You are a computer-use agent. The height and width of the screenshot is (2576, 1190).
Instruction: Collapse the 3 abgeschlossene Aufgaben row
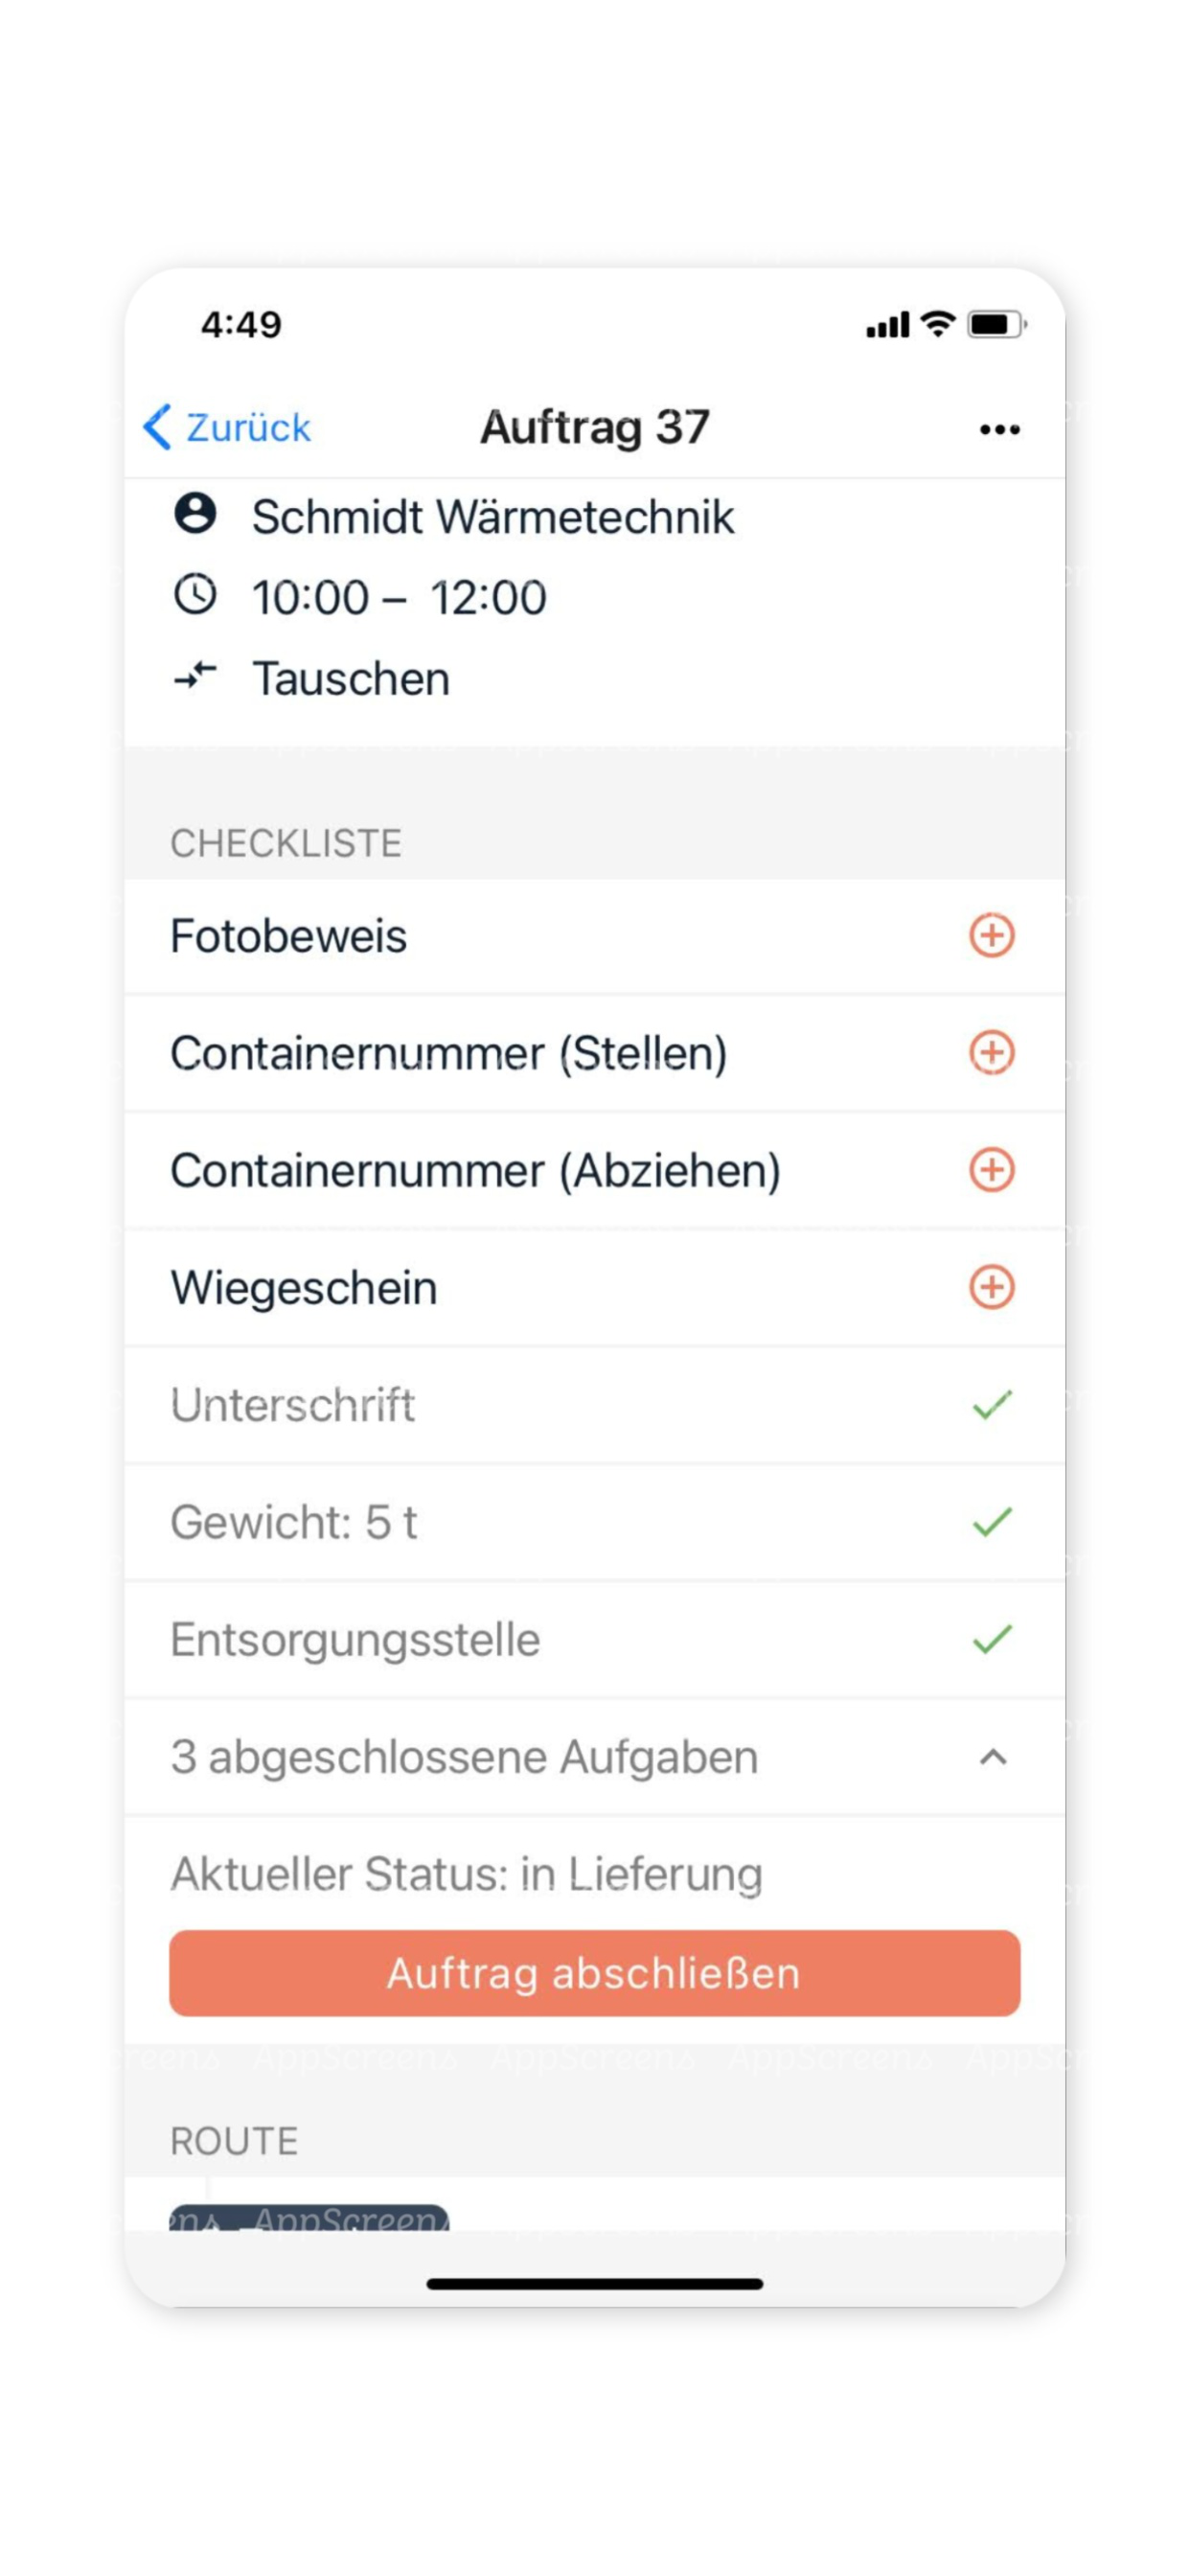tap(595, 1757)
